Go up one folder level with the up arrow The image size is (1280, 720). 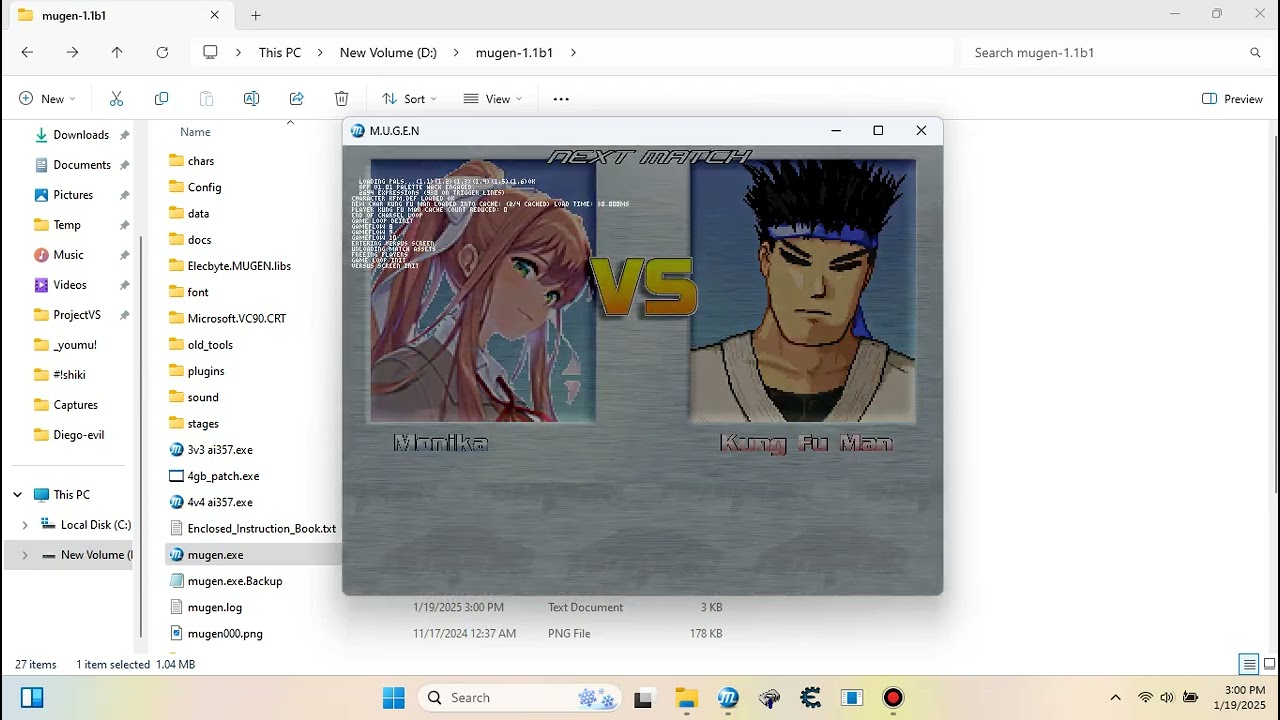coord(117,52)
